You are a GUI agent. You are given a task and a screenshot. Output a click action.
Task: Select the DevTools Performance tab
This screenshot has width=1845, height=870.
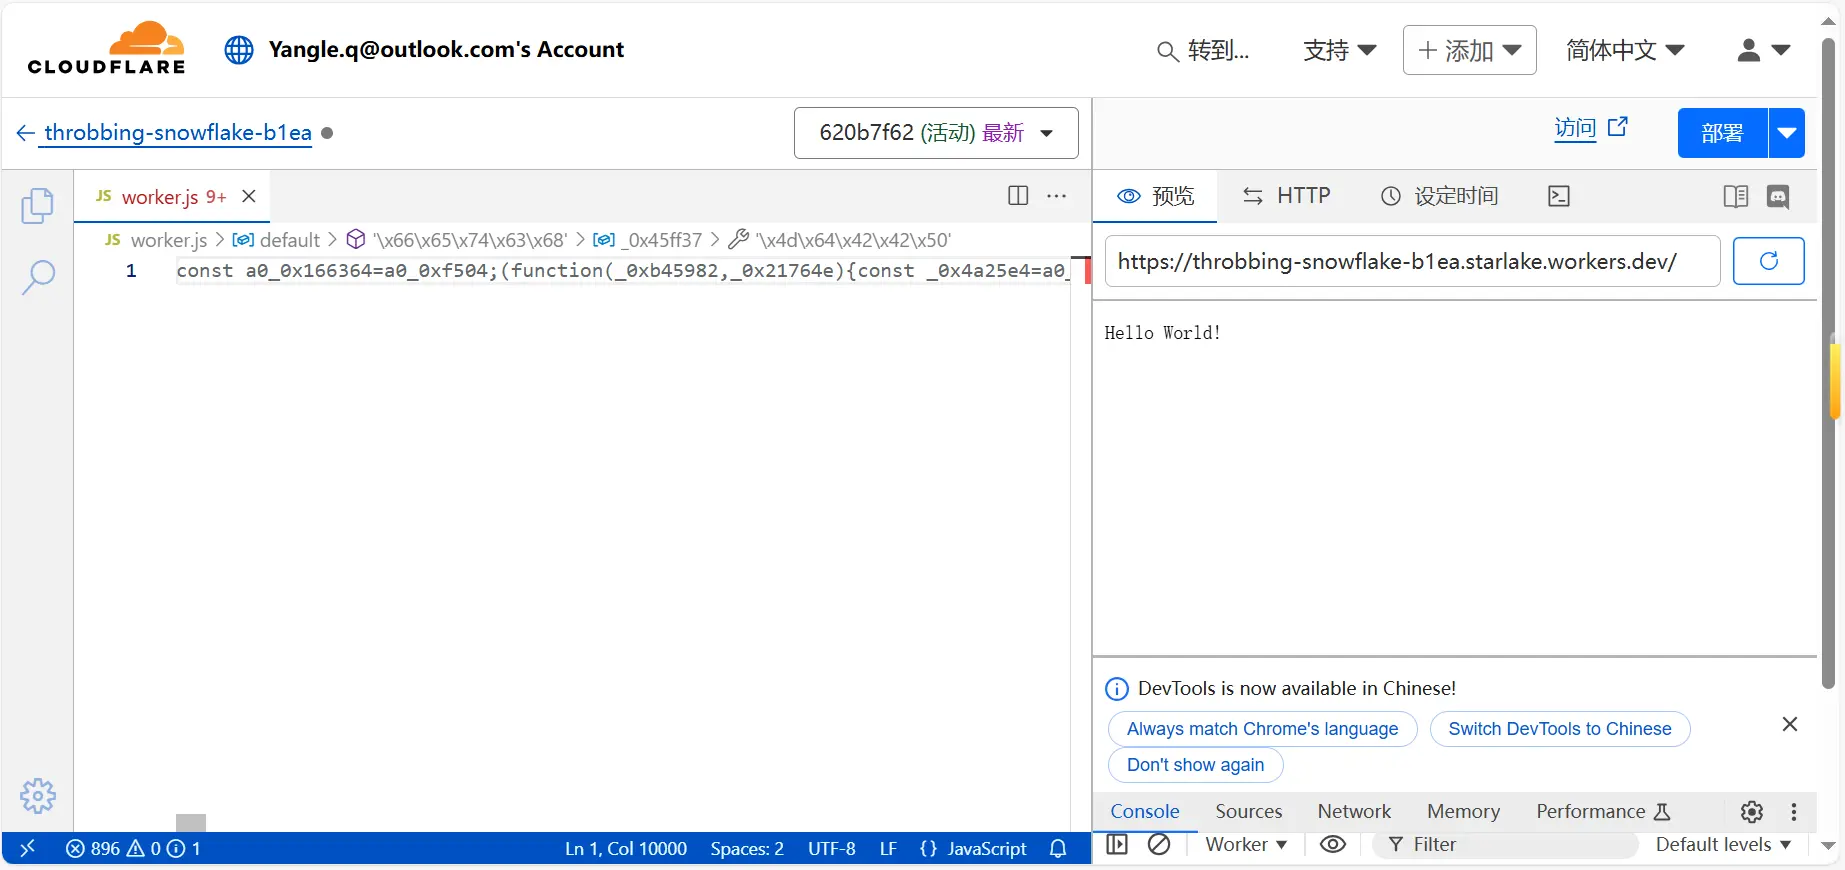[1603, 811]
